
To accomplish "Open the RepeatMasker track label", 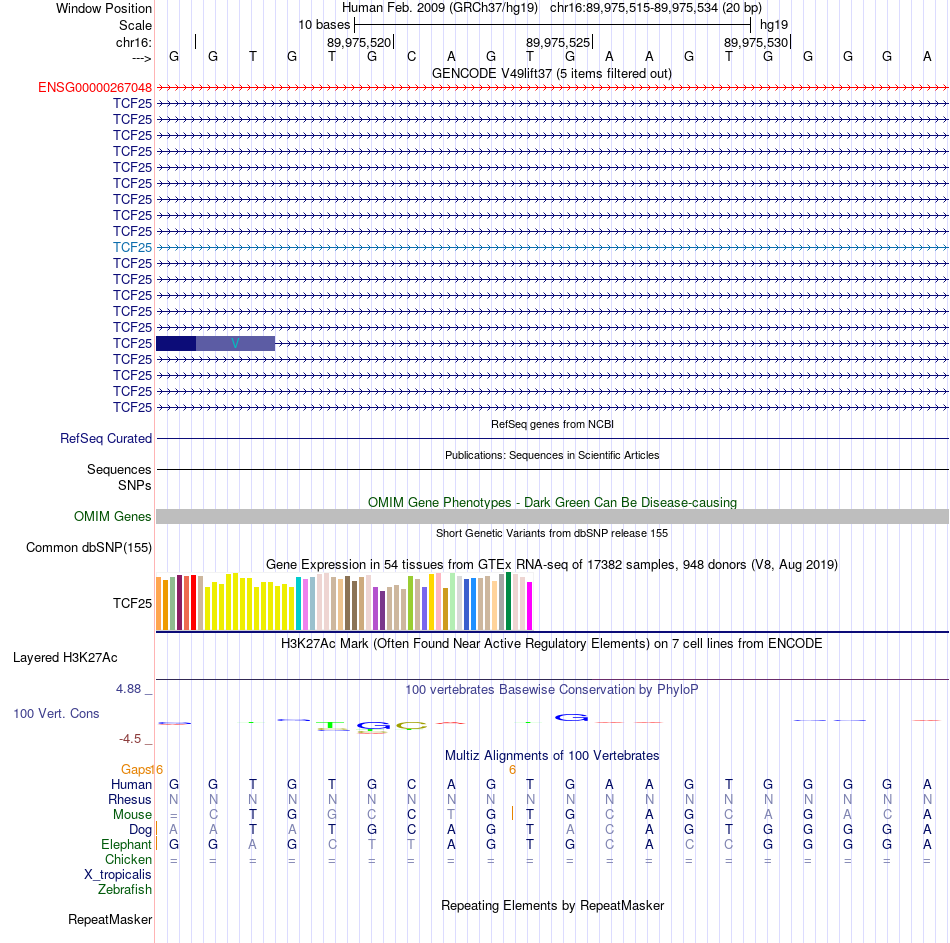I will tap(110, 919).
